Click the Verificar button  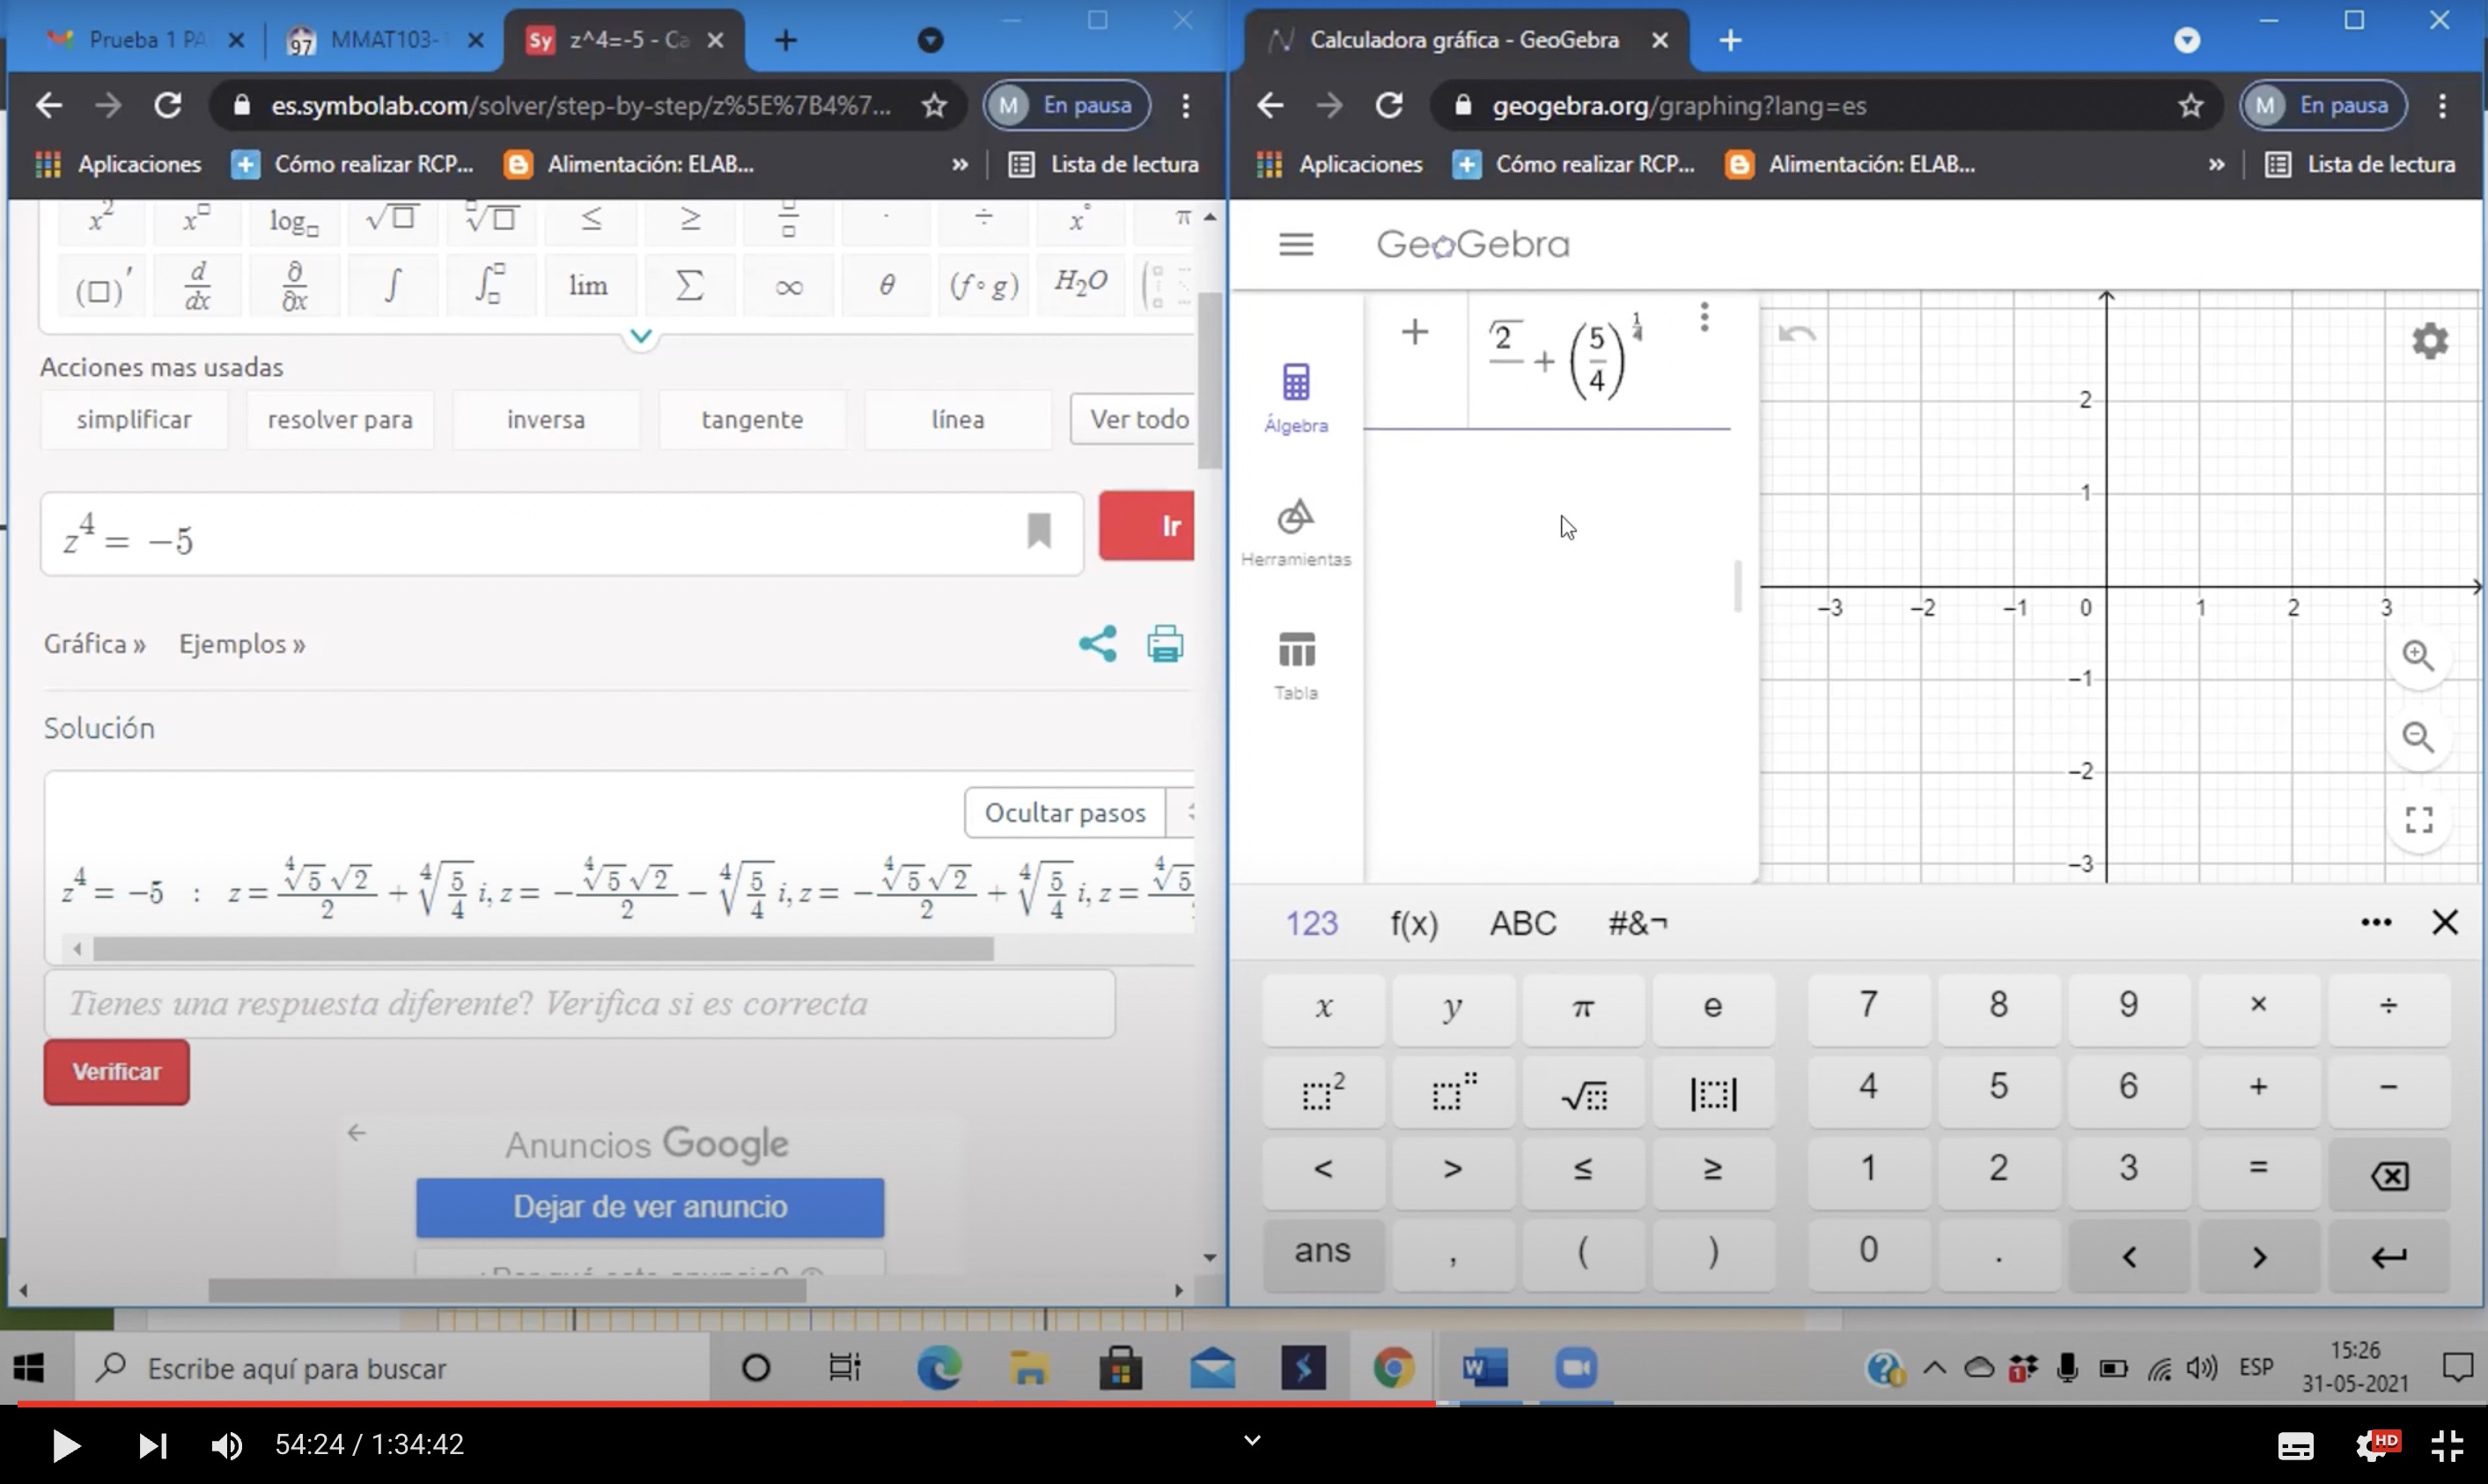116,1072
